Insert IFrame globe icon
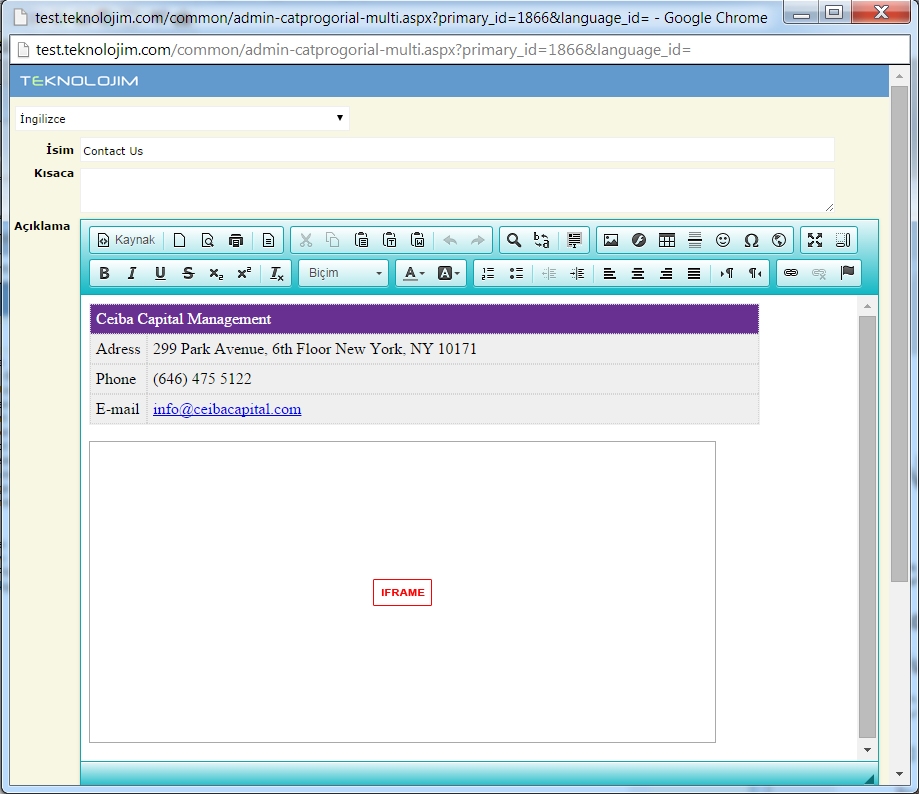The width and height of the screenshot is (919, 794). click(x=779, y=240)
